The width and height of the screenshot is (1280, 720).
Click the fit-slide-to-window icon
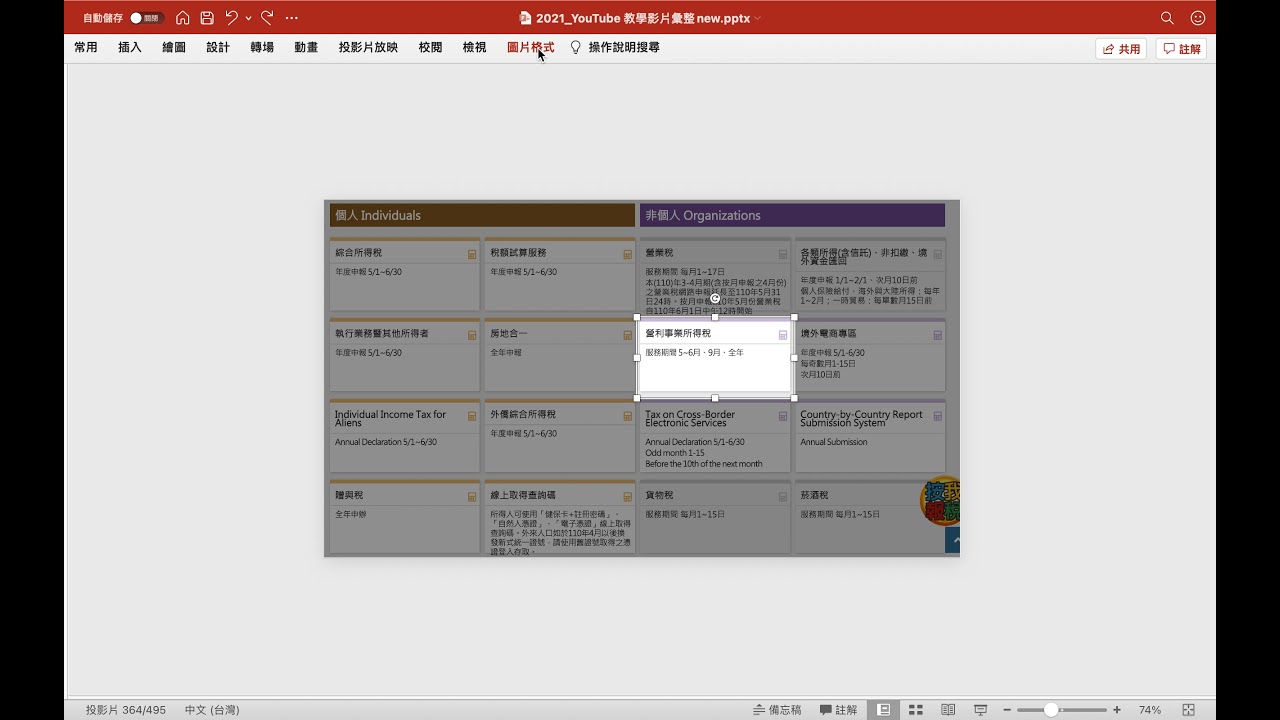point(1190,709)
